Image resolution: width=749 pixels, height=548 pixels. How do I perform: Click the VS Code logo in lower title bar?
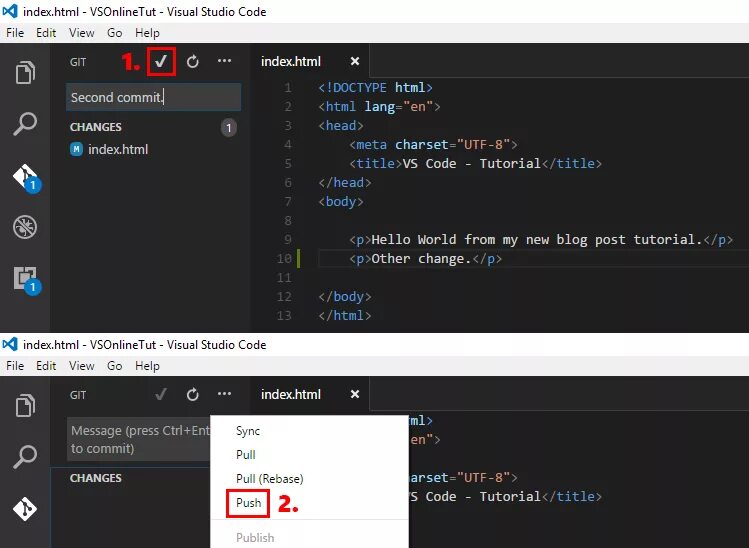click(x=10, y=344)
